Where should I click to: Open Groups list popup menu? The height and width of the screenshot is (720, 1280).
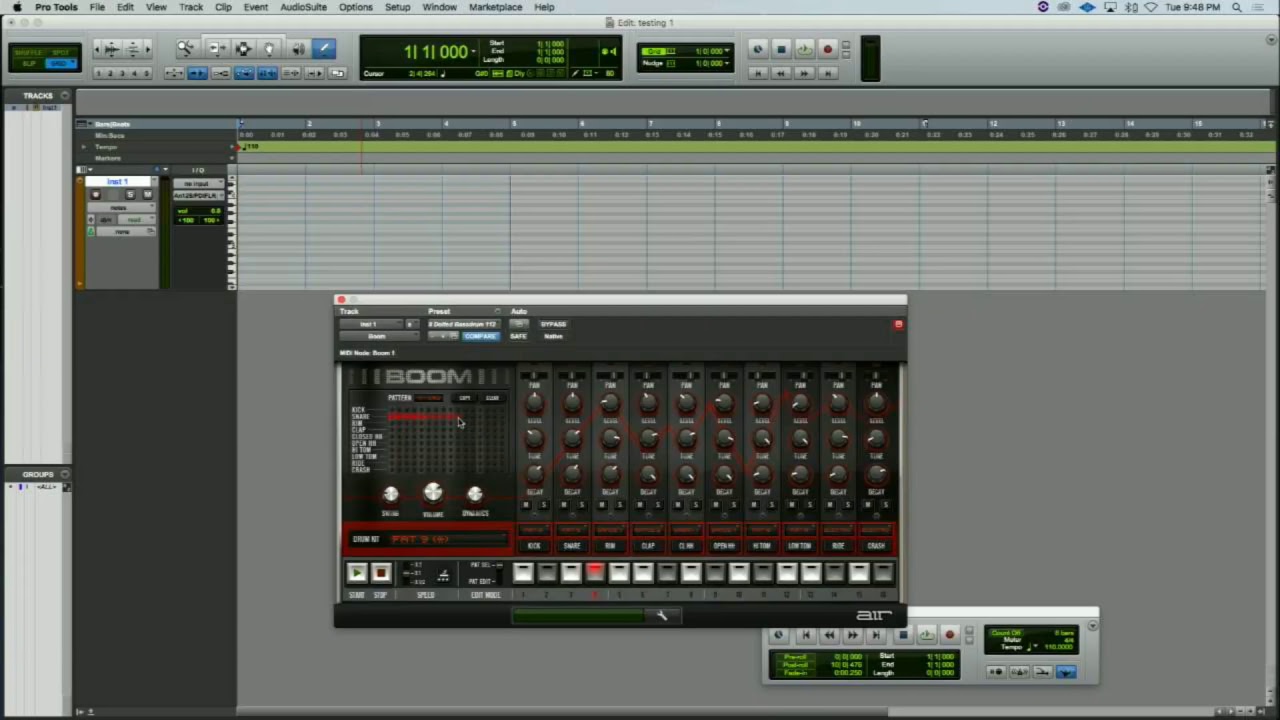pos(65,474)
